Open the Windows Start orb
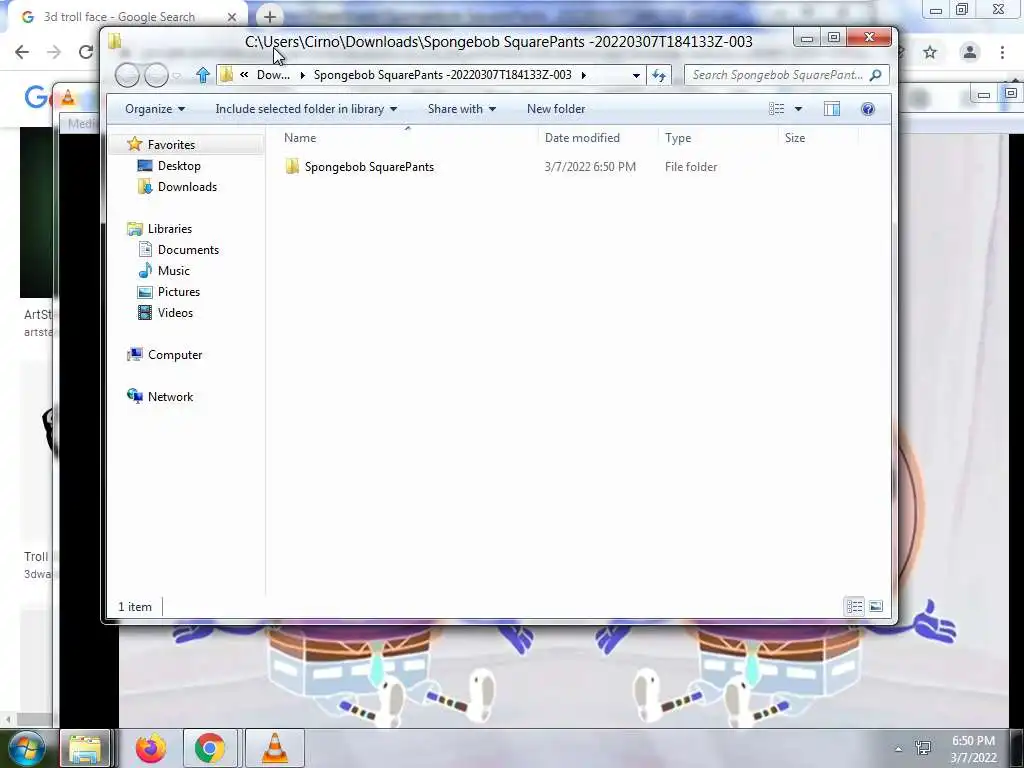This screenshot has width=1024, height=768. (x=25, y=748)
